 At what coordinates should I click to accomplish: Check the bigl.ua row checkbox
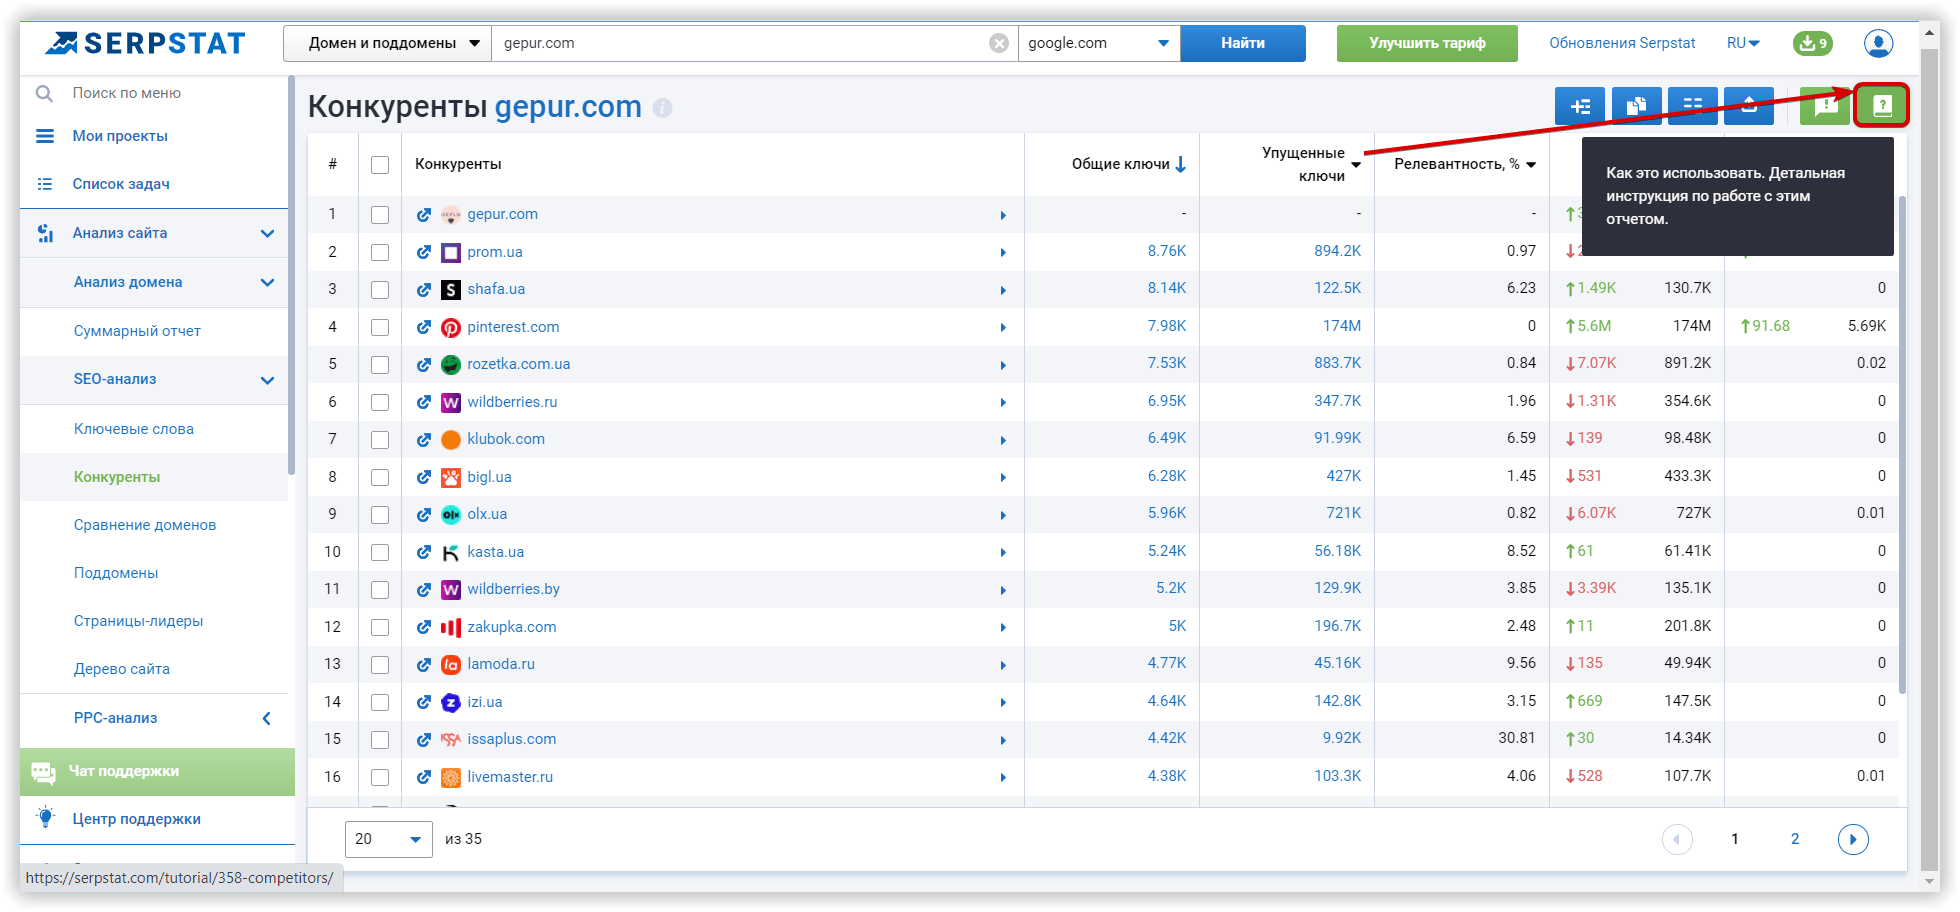click(x=380, y=477)
